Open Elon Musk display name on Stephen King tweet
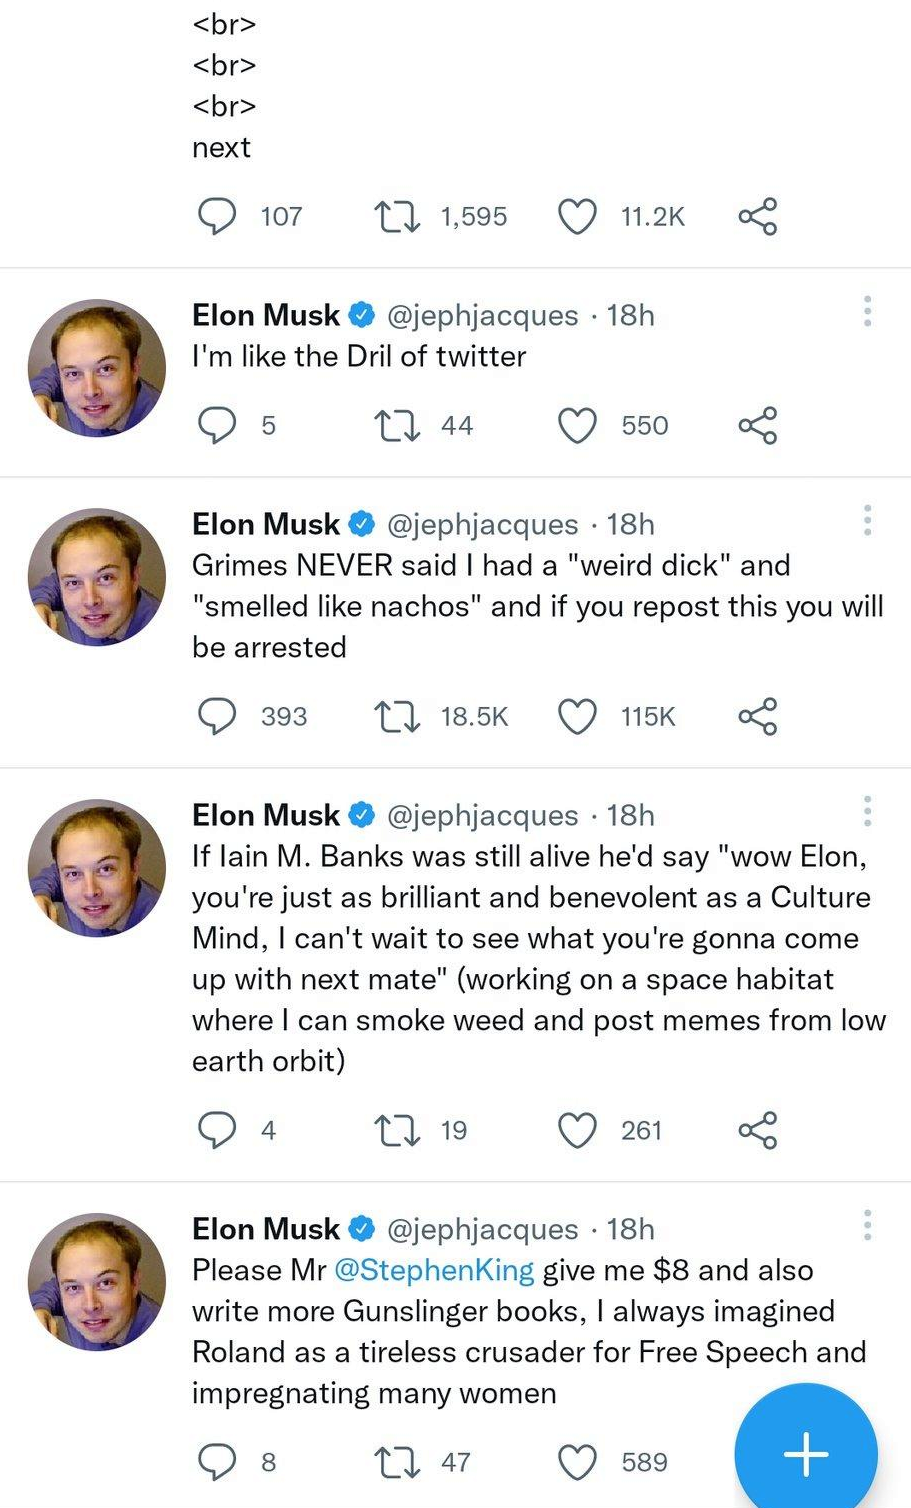Screen dimensions: 911x1508 (266, 1228)
